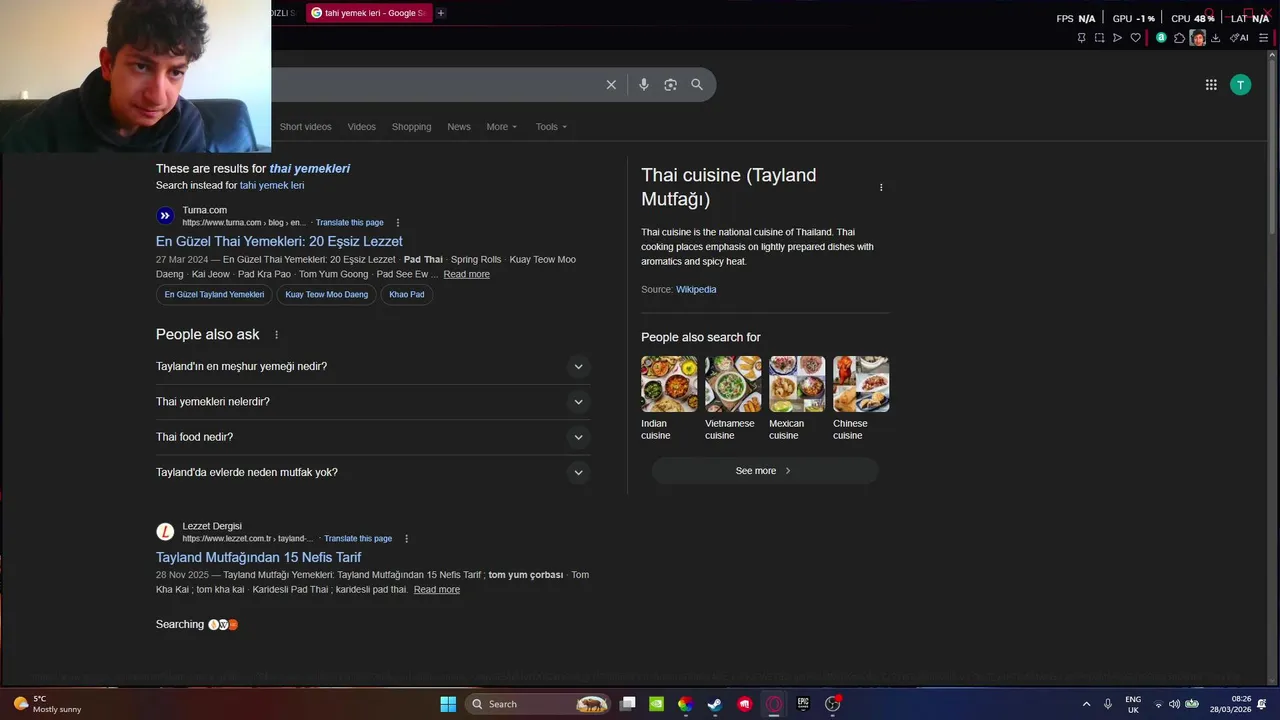Start voice search with the microphone icon
Viewport: 1280px width, 720px height.
click(x=644, y=85)
